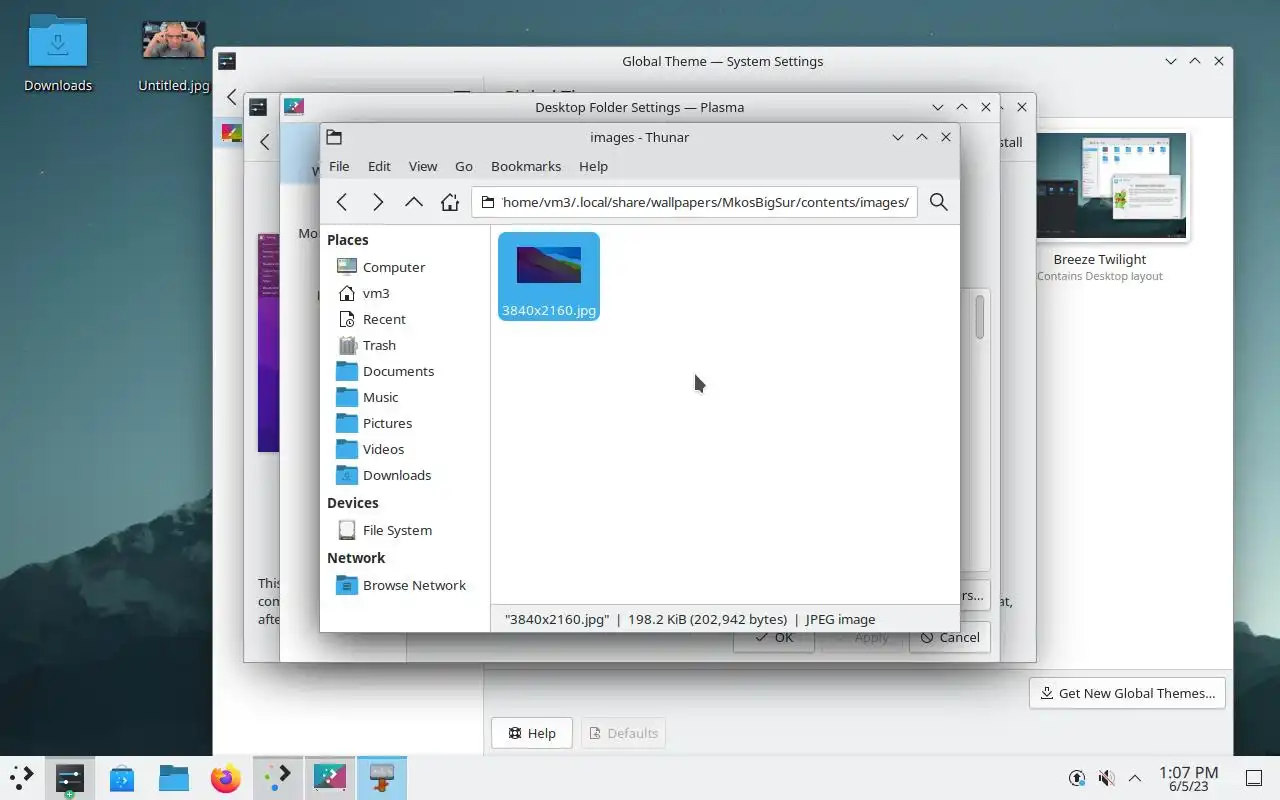The image size is (1280, 800).
Task: Open the File menu in Thunar
Action: [x=339, y=166]
